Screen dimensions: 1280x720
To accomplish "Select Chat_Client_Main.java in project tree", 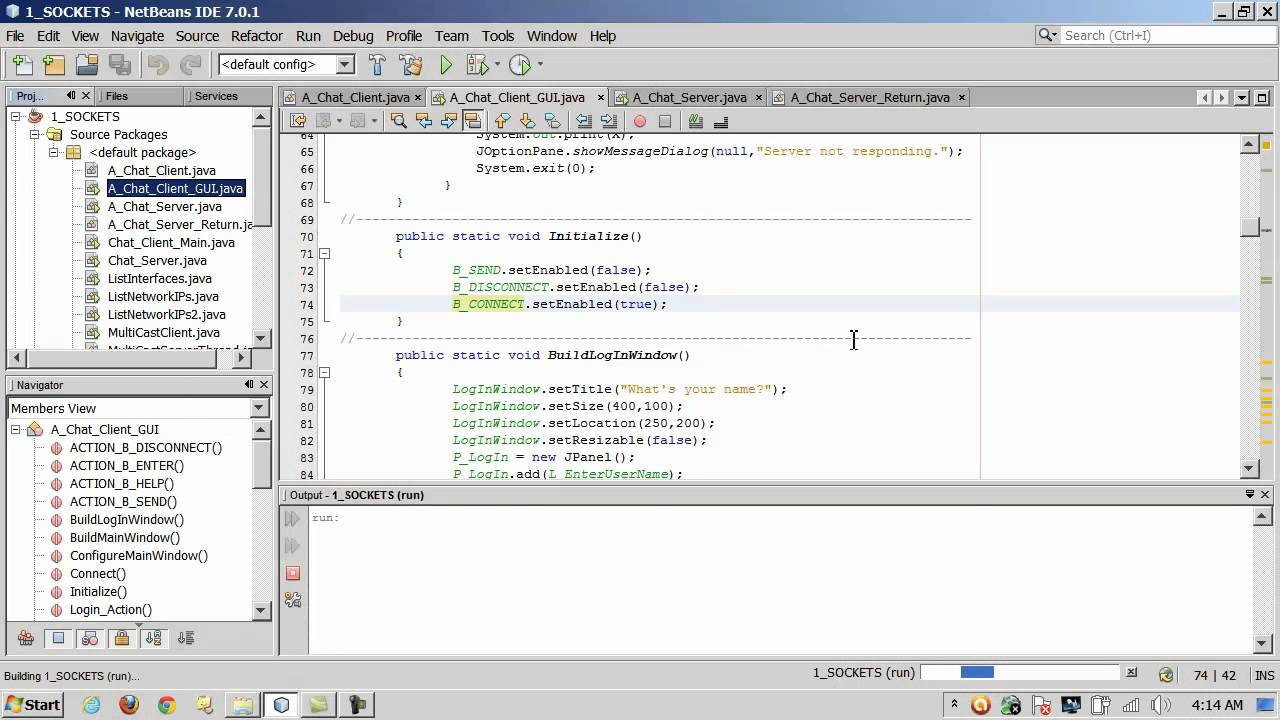I will click(x=171, y=242).
